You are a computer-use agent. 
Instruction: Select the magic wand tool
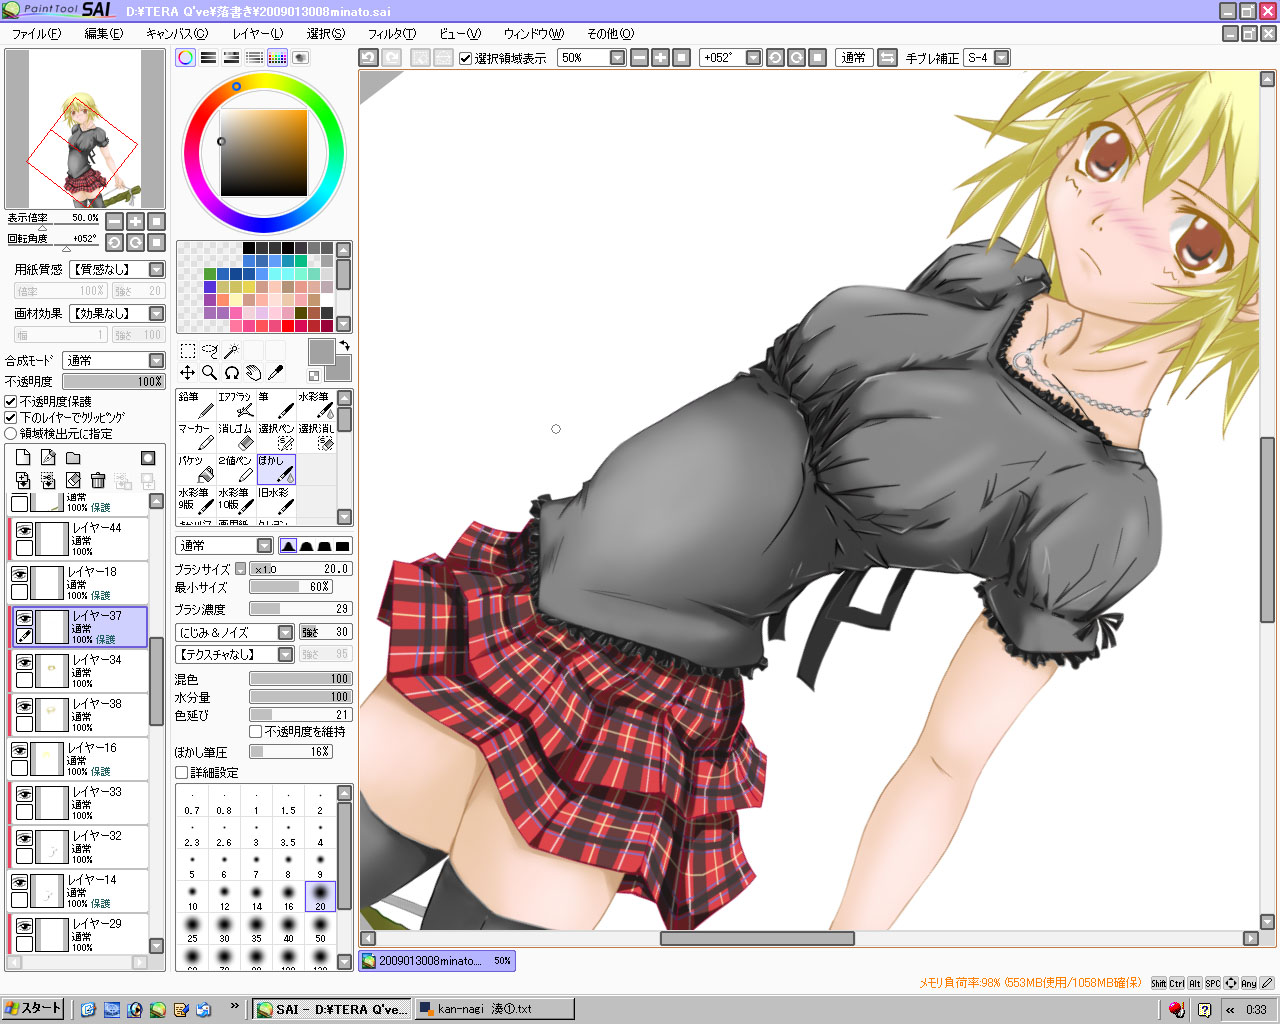[232, 351]
